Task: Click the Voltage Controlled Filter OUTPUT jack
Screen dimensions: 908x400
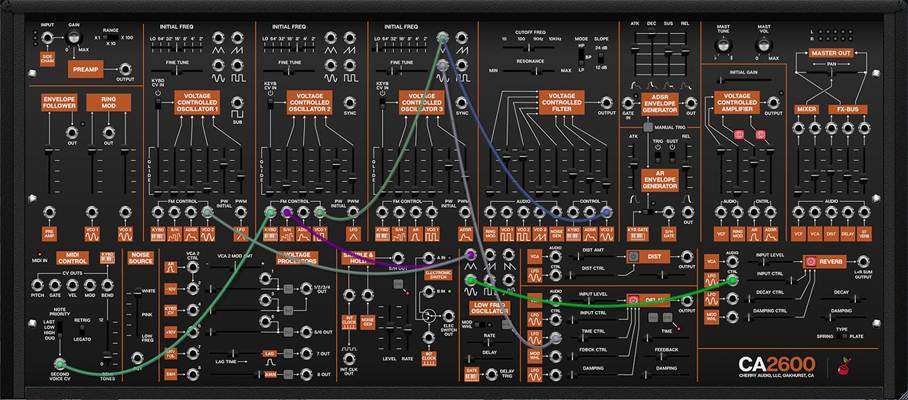Action: pyautogui.click(x=606, y=102)
